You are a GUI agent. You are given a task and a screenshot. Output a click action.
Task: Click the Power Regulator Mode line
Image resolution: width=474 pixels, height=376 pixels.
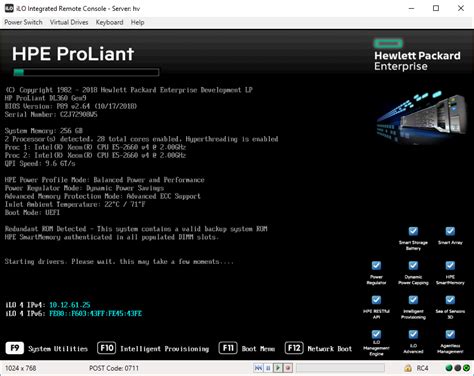point(84,188)
